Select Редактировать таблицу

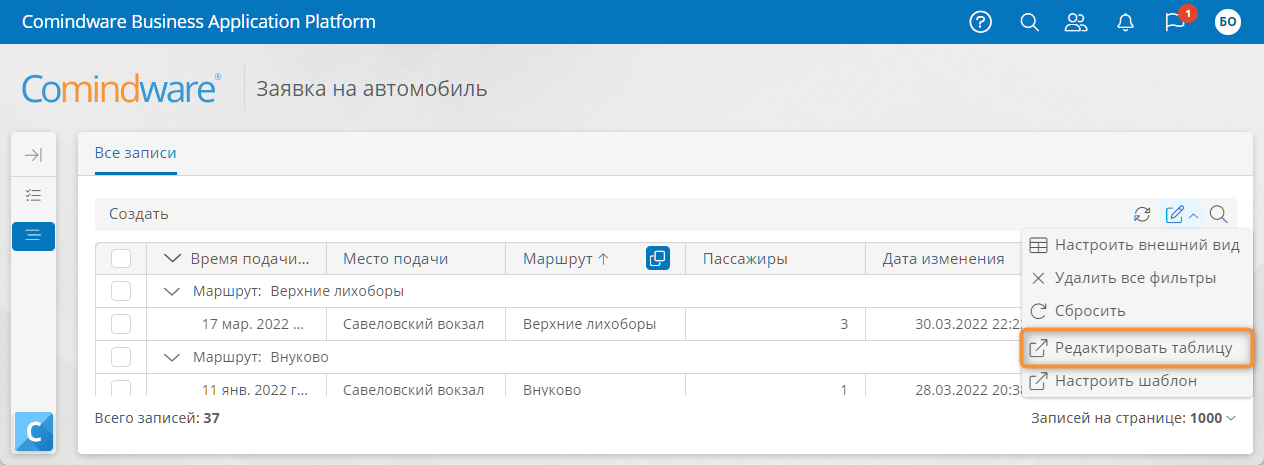[x=1138, y=348]
